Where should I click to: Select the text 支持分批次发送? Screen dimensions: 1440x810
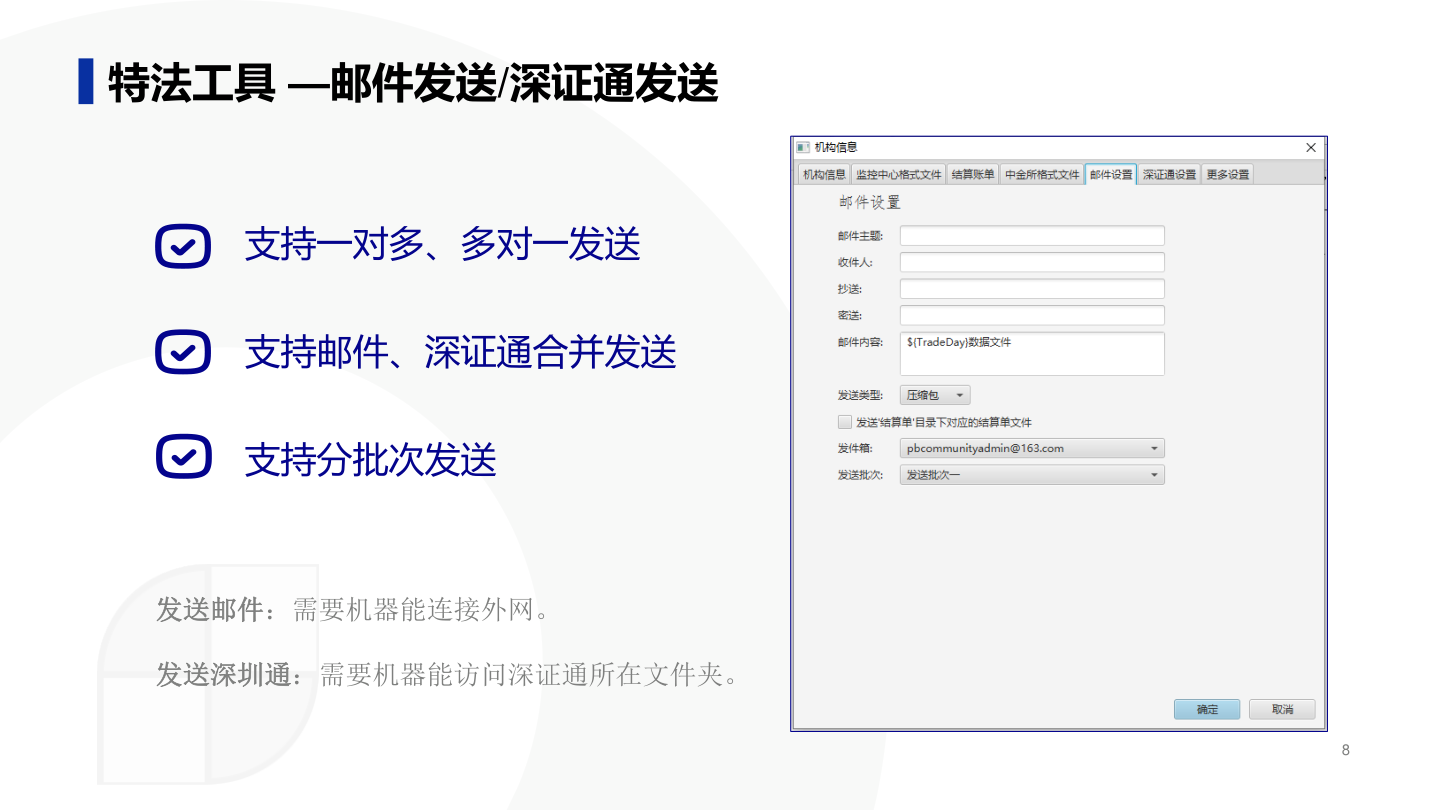tap(370, 459)
